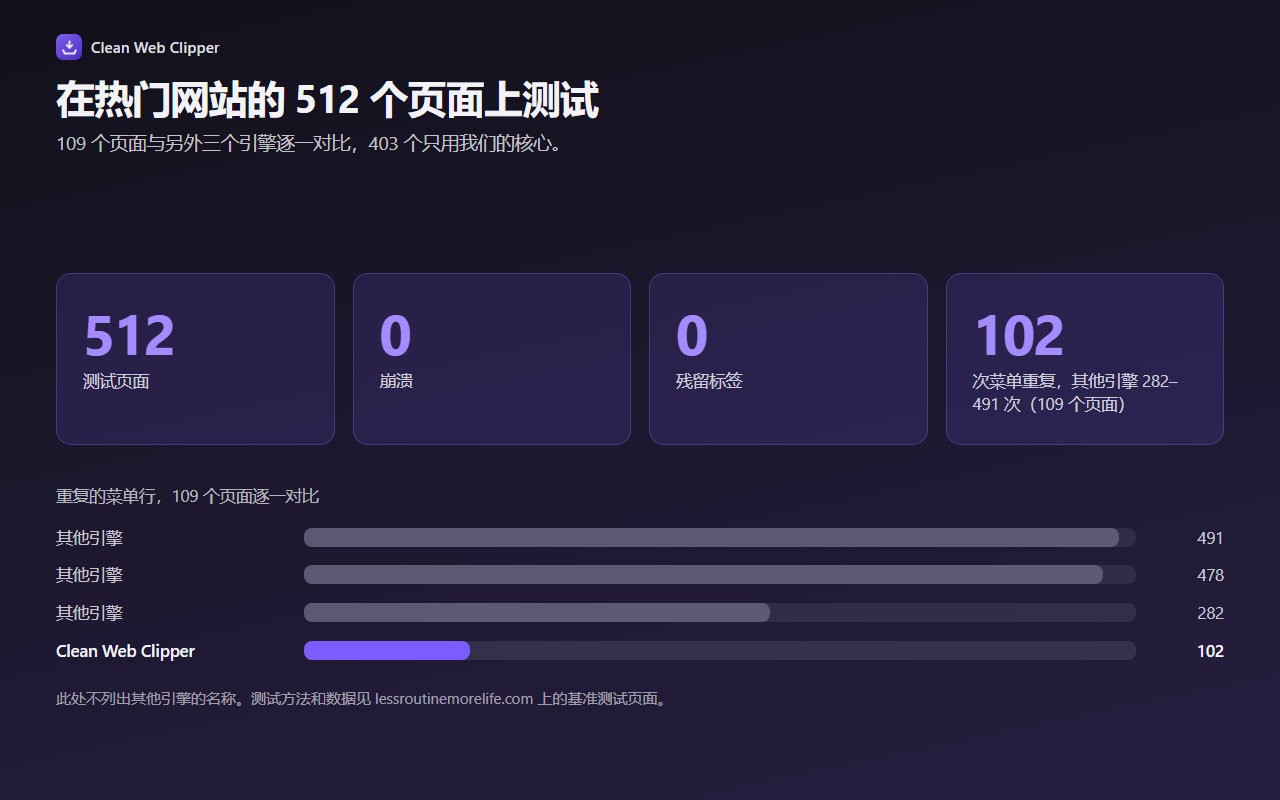The image size is (1280, 800).
Task: Click the 测试页面 label
Action: [x=116, y=381]
